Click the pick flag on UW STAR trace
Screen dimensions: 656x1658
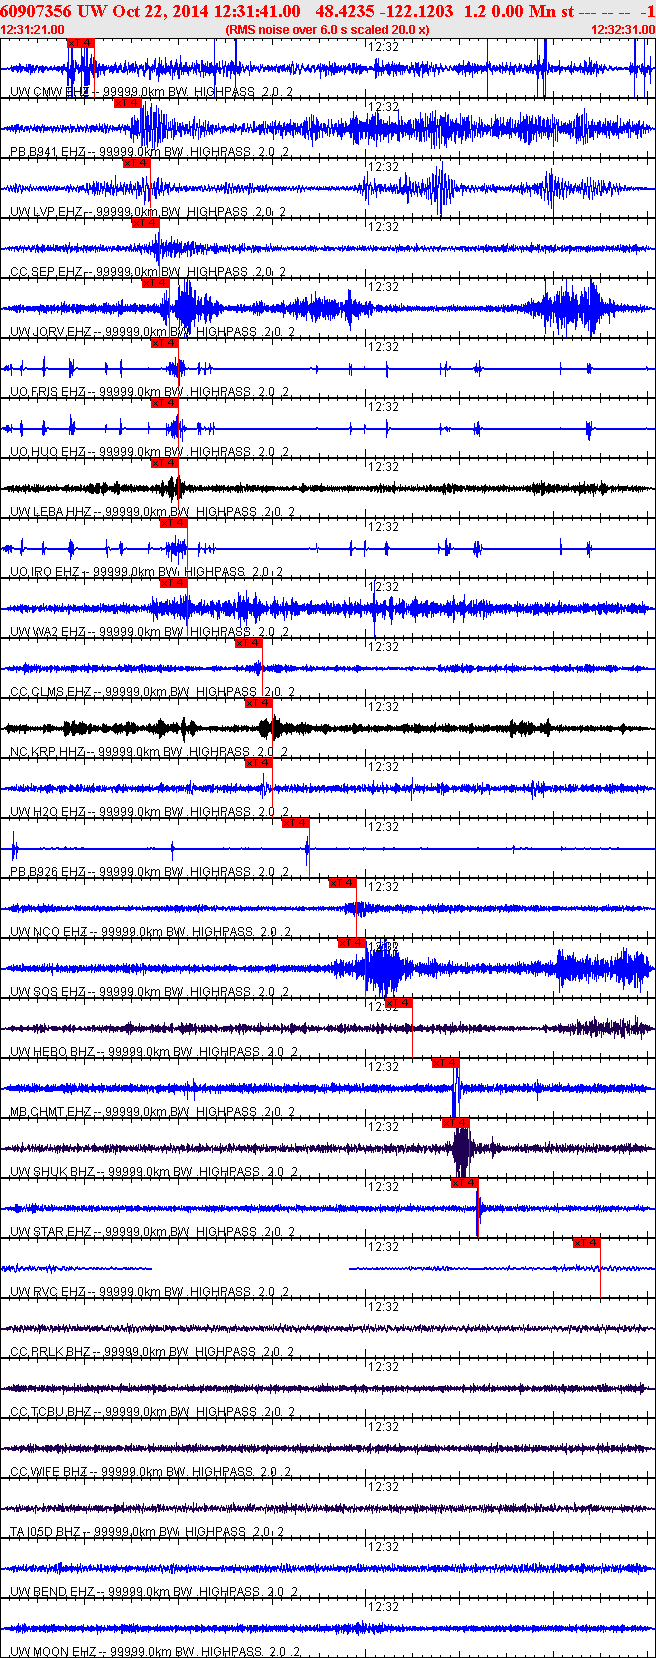coord(464,1183)
